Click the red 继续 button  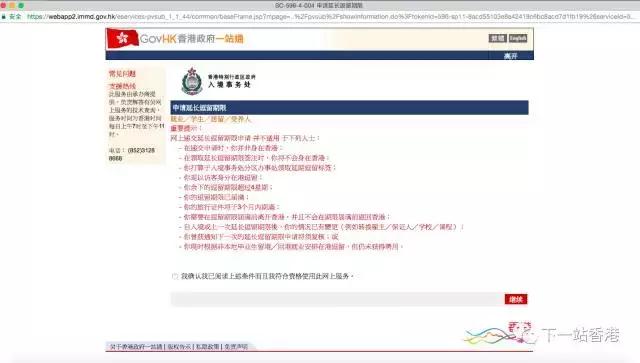point(516,299)
